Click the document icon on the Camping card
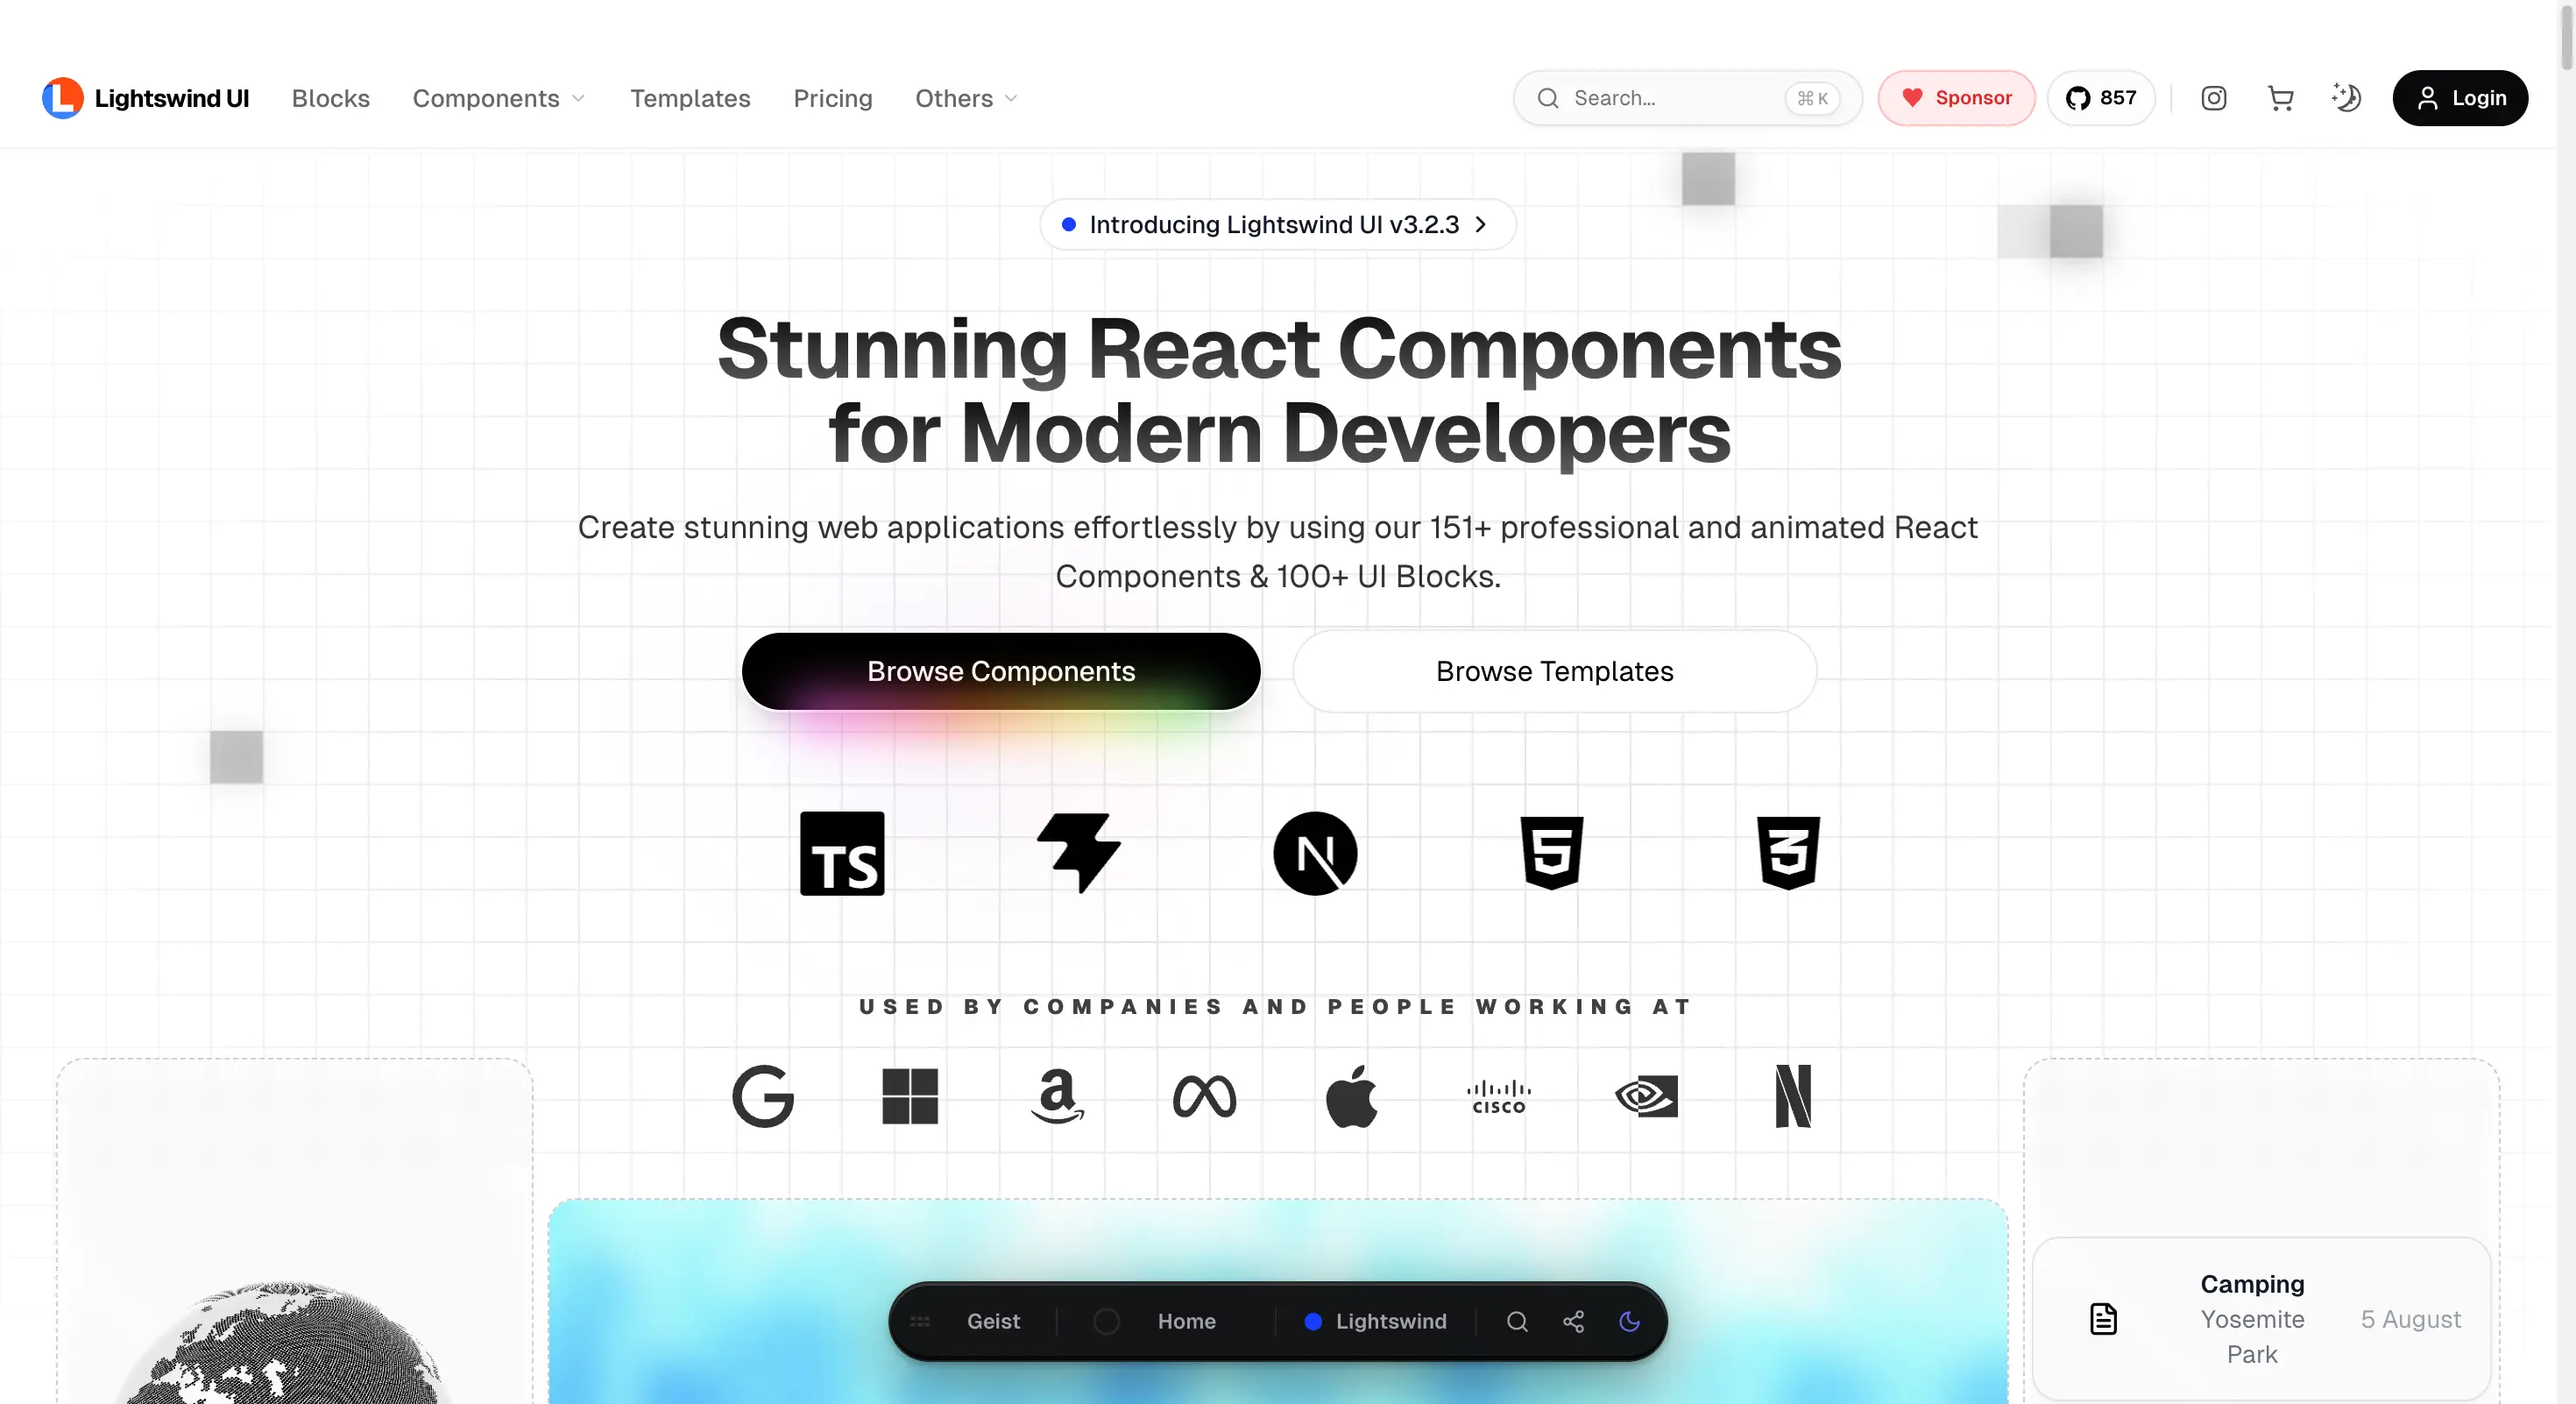Viewport: 2576px width, 1404px height. point(2103,1319)
